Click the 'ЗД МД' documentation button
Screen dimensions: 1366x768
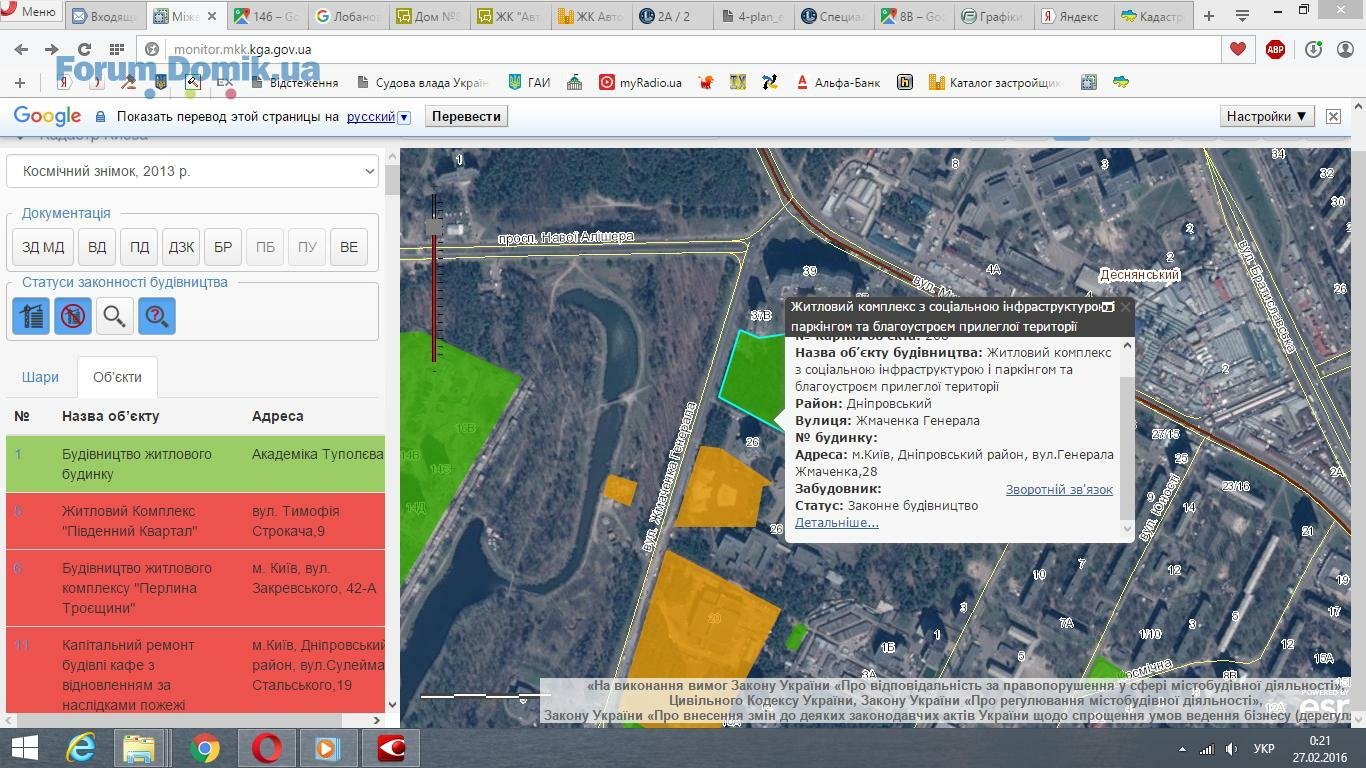(x=43, y=247)
